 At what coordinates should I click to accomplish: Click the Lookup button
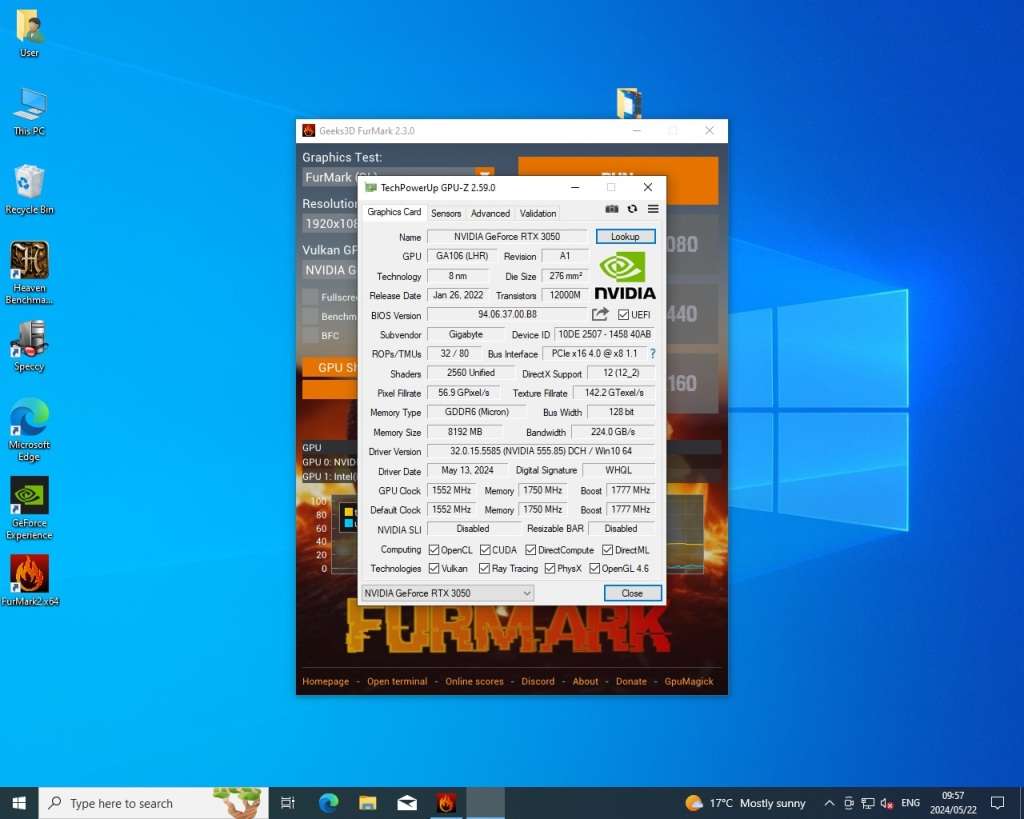[x=625, y=237]
